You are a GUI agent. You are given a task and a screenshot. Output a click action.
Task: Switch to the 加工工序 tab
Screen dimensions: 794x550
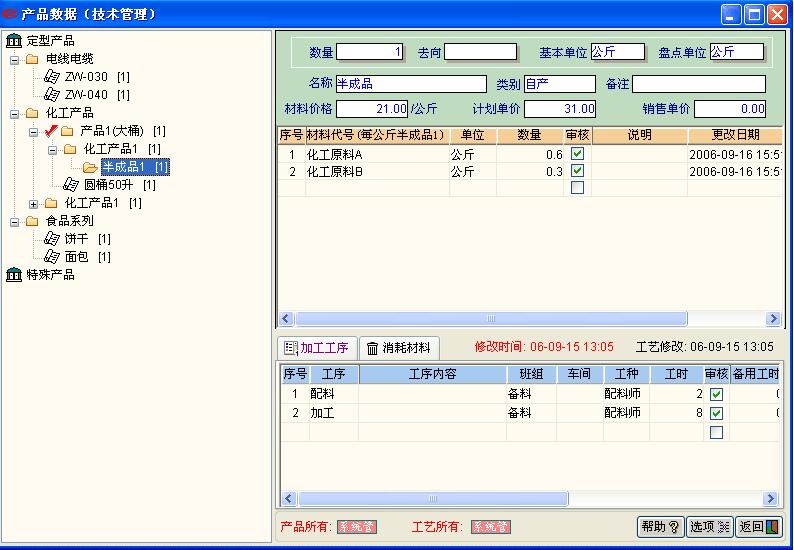pos(317,348)
